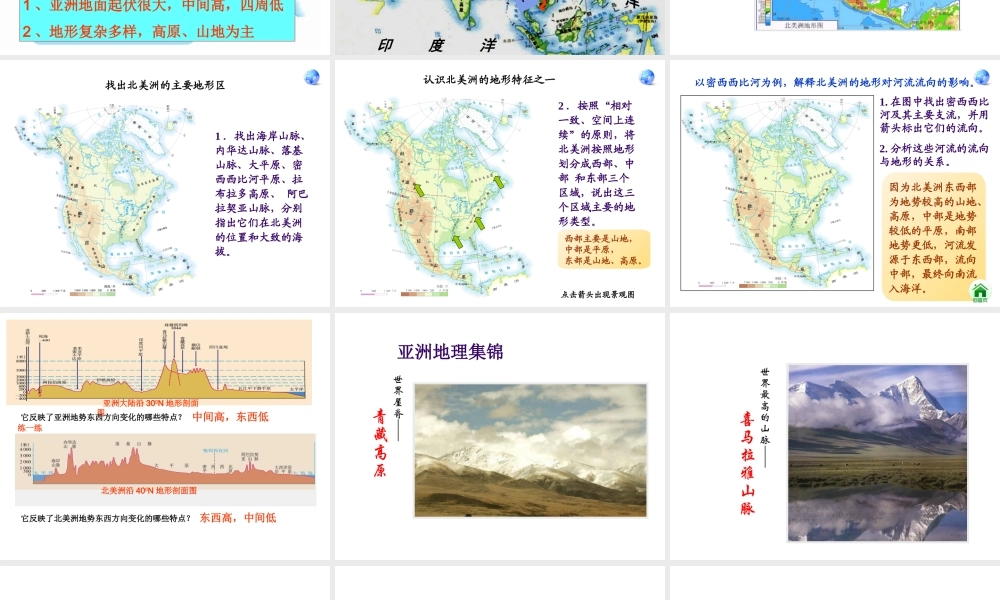Click the yellow box 西部主要是山地
Viewport: 1000px width, 600px height.
click(x=603, y=249)
